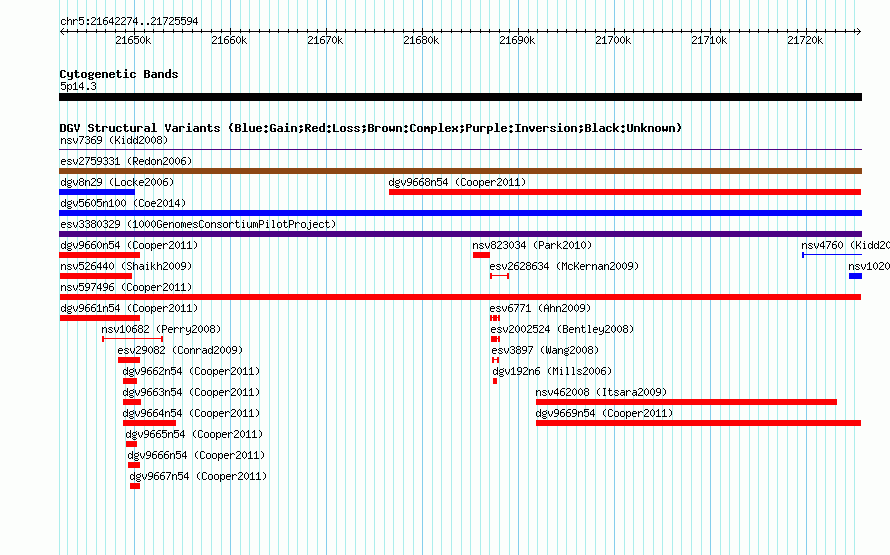Open the nsv526440 (Shaikh2009) label

(x=126, y=266)
